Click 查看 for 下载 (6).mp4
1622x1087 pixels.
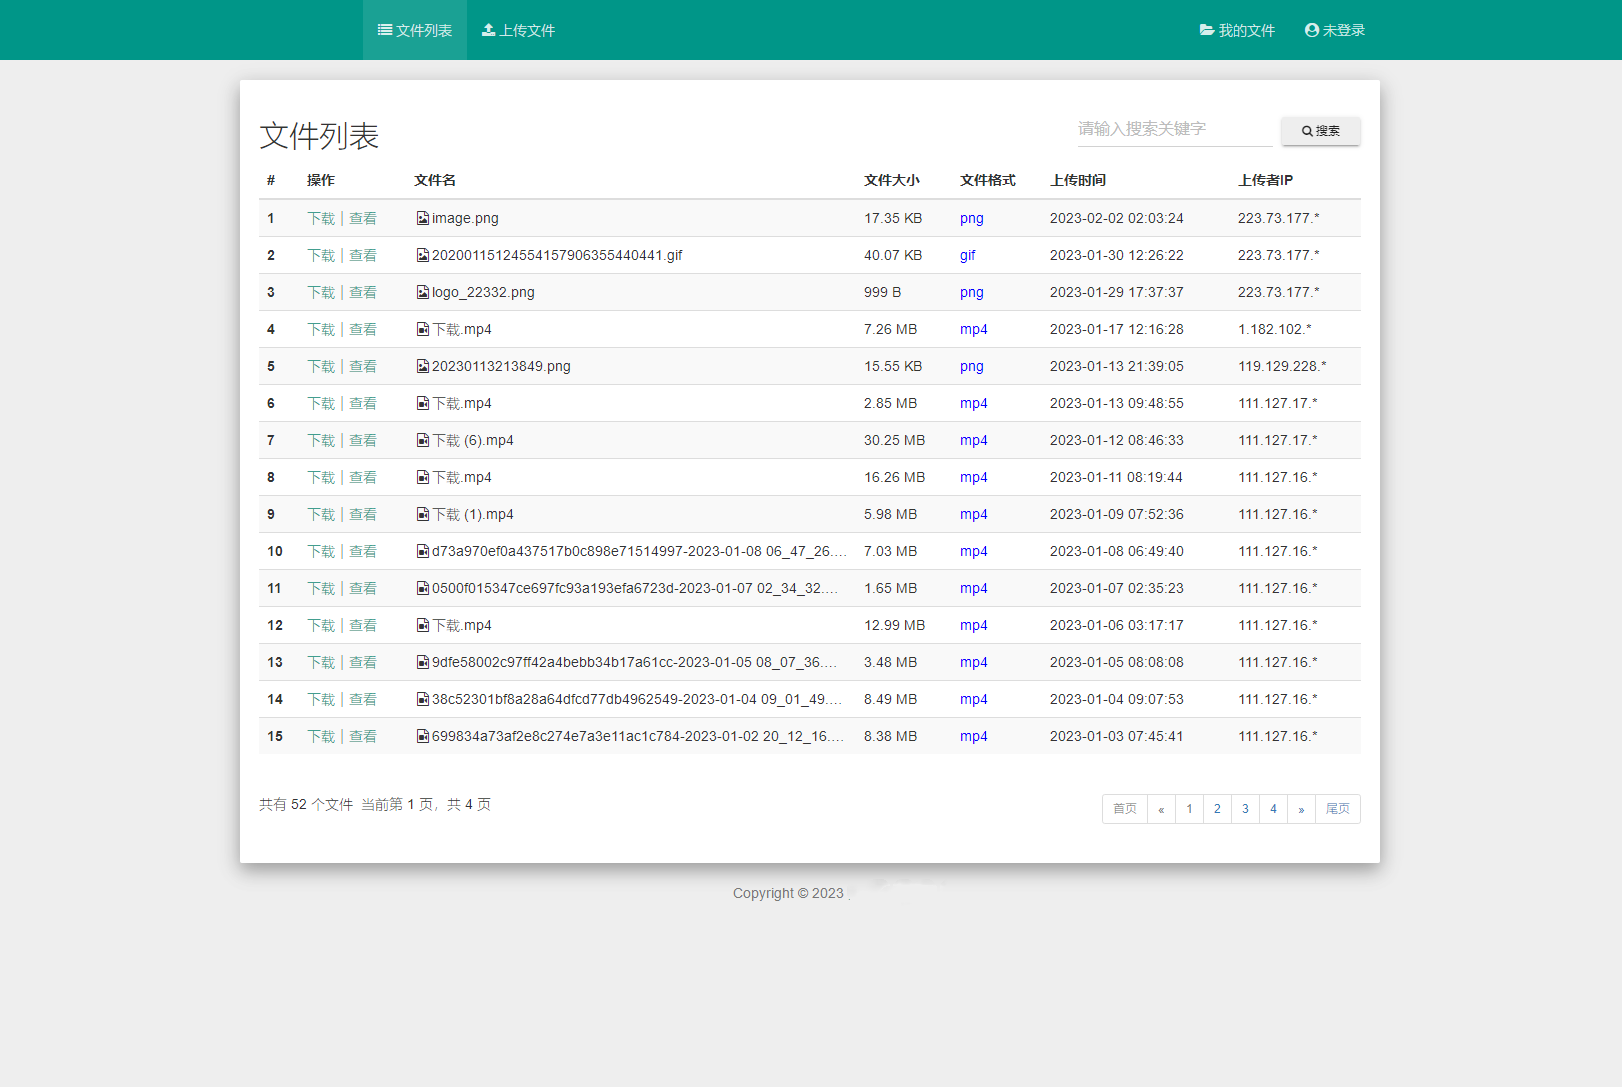tap(363, 440)
